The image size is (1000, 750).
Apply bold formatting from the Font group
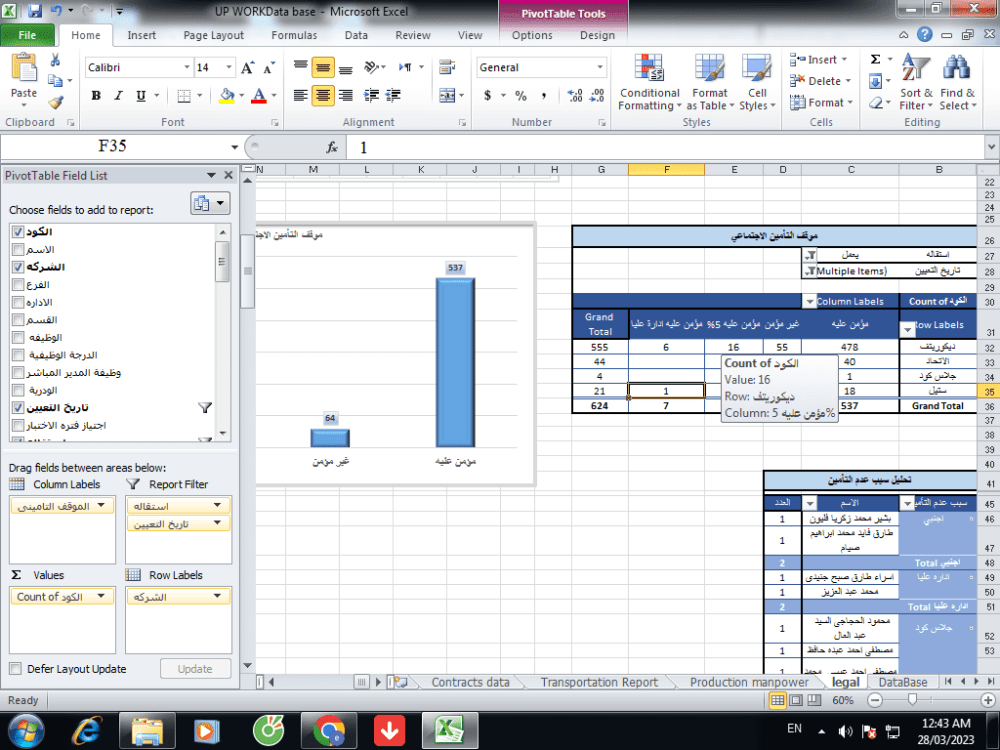[96, 95]
